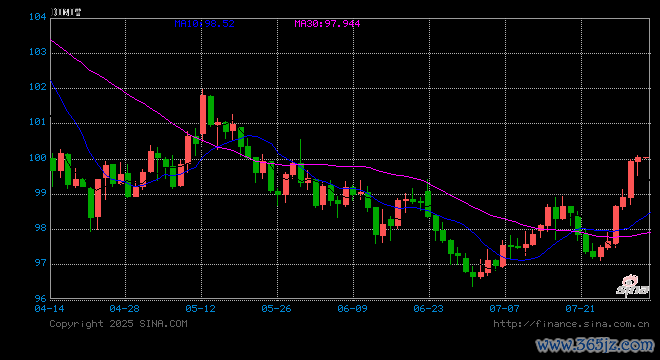Image resolution: width=660 pixels, height=360 pixels.
Task: Click the 04-14 date axis label
Action: pos(49,309)
